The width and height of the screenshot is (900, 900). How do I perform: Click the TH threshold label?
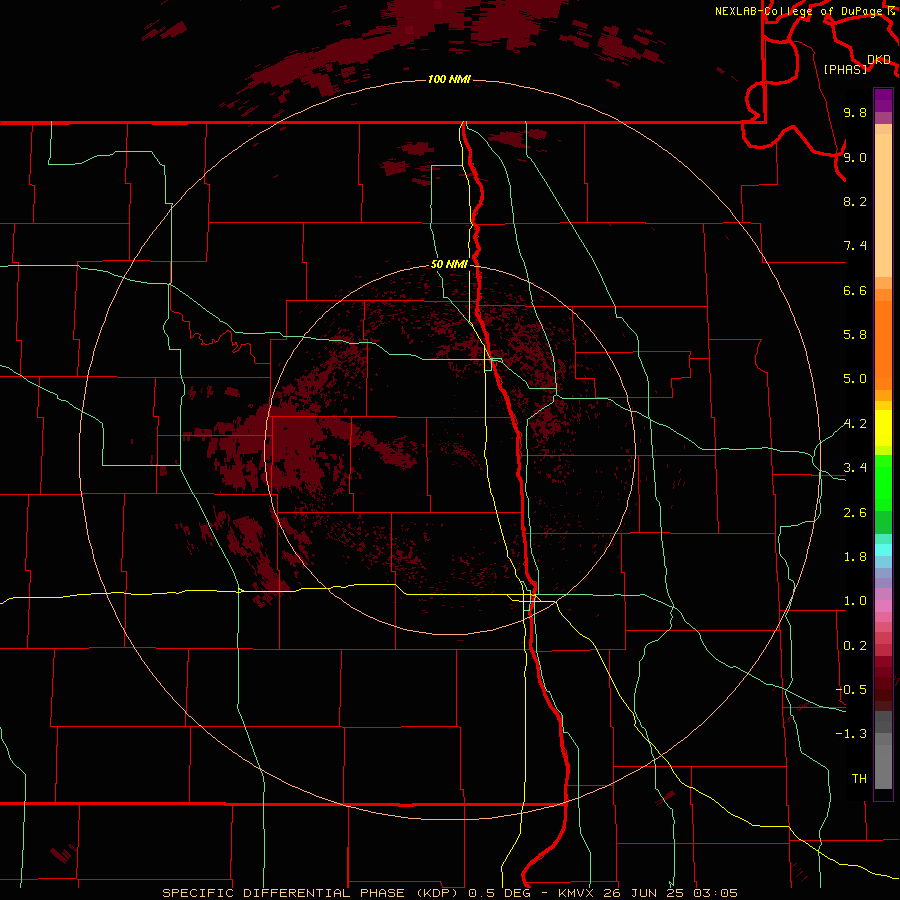(x=859, y=779)
